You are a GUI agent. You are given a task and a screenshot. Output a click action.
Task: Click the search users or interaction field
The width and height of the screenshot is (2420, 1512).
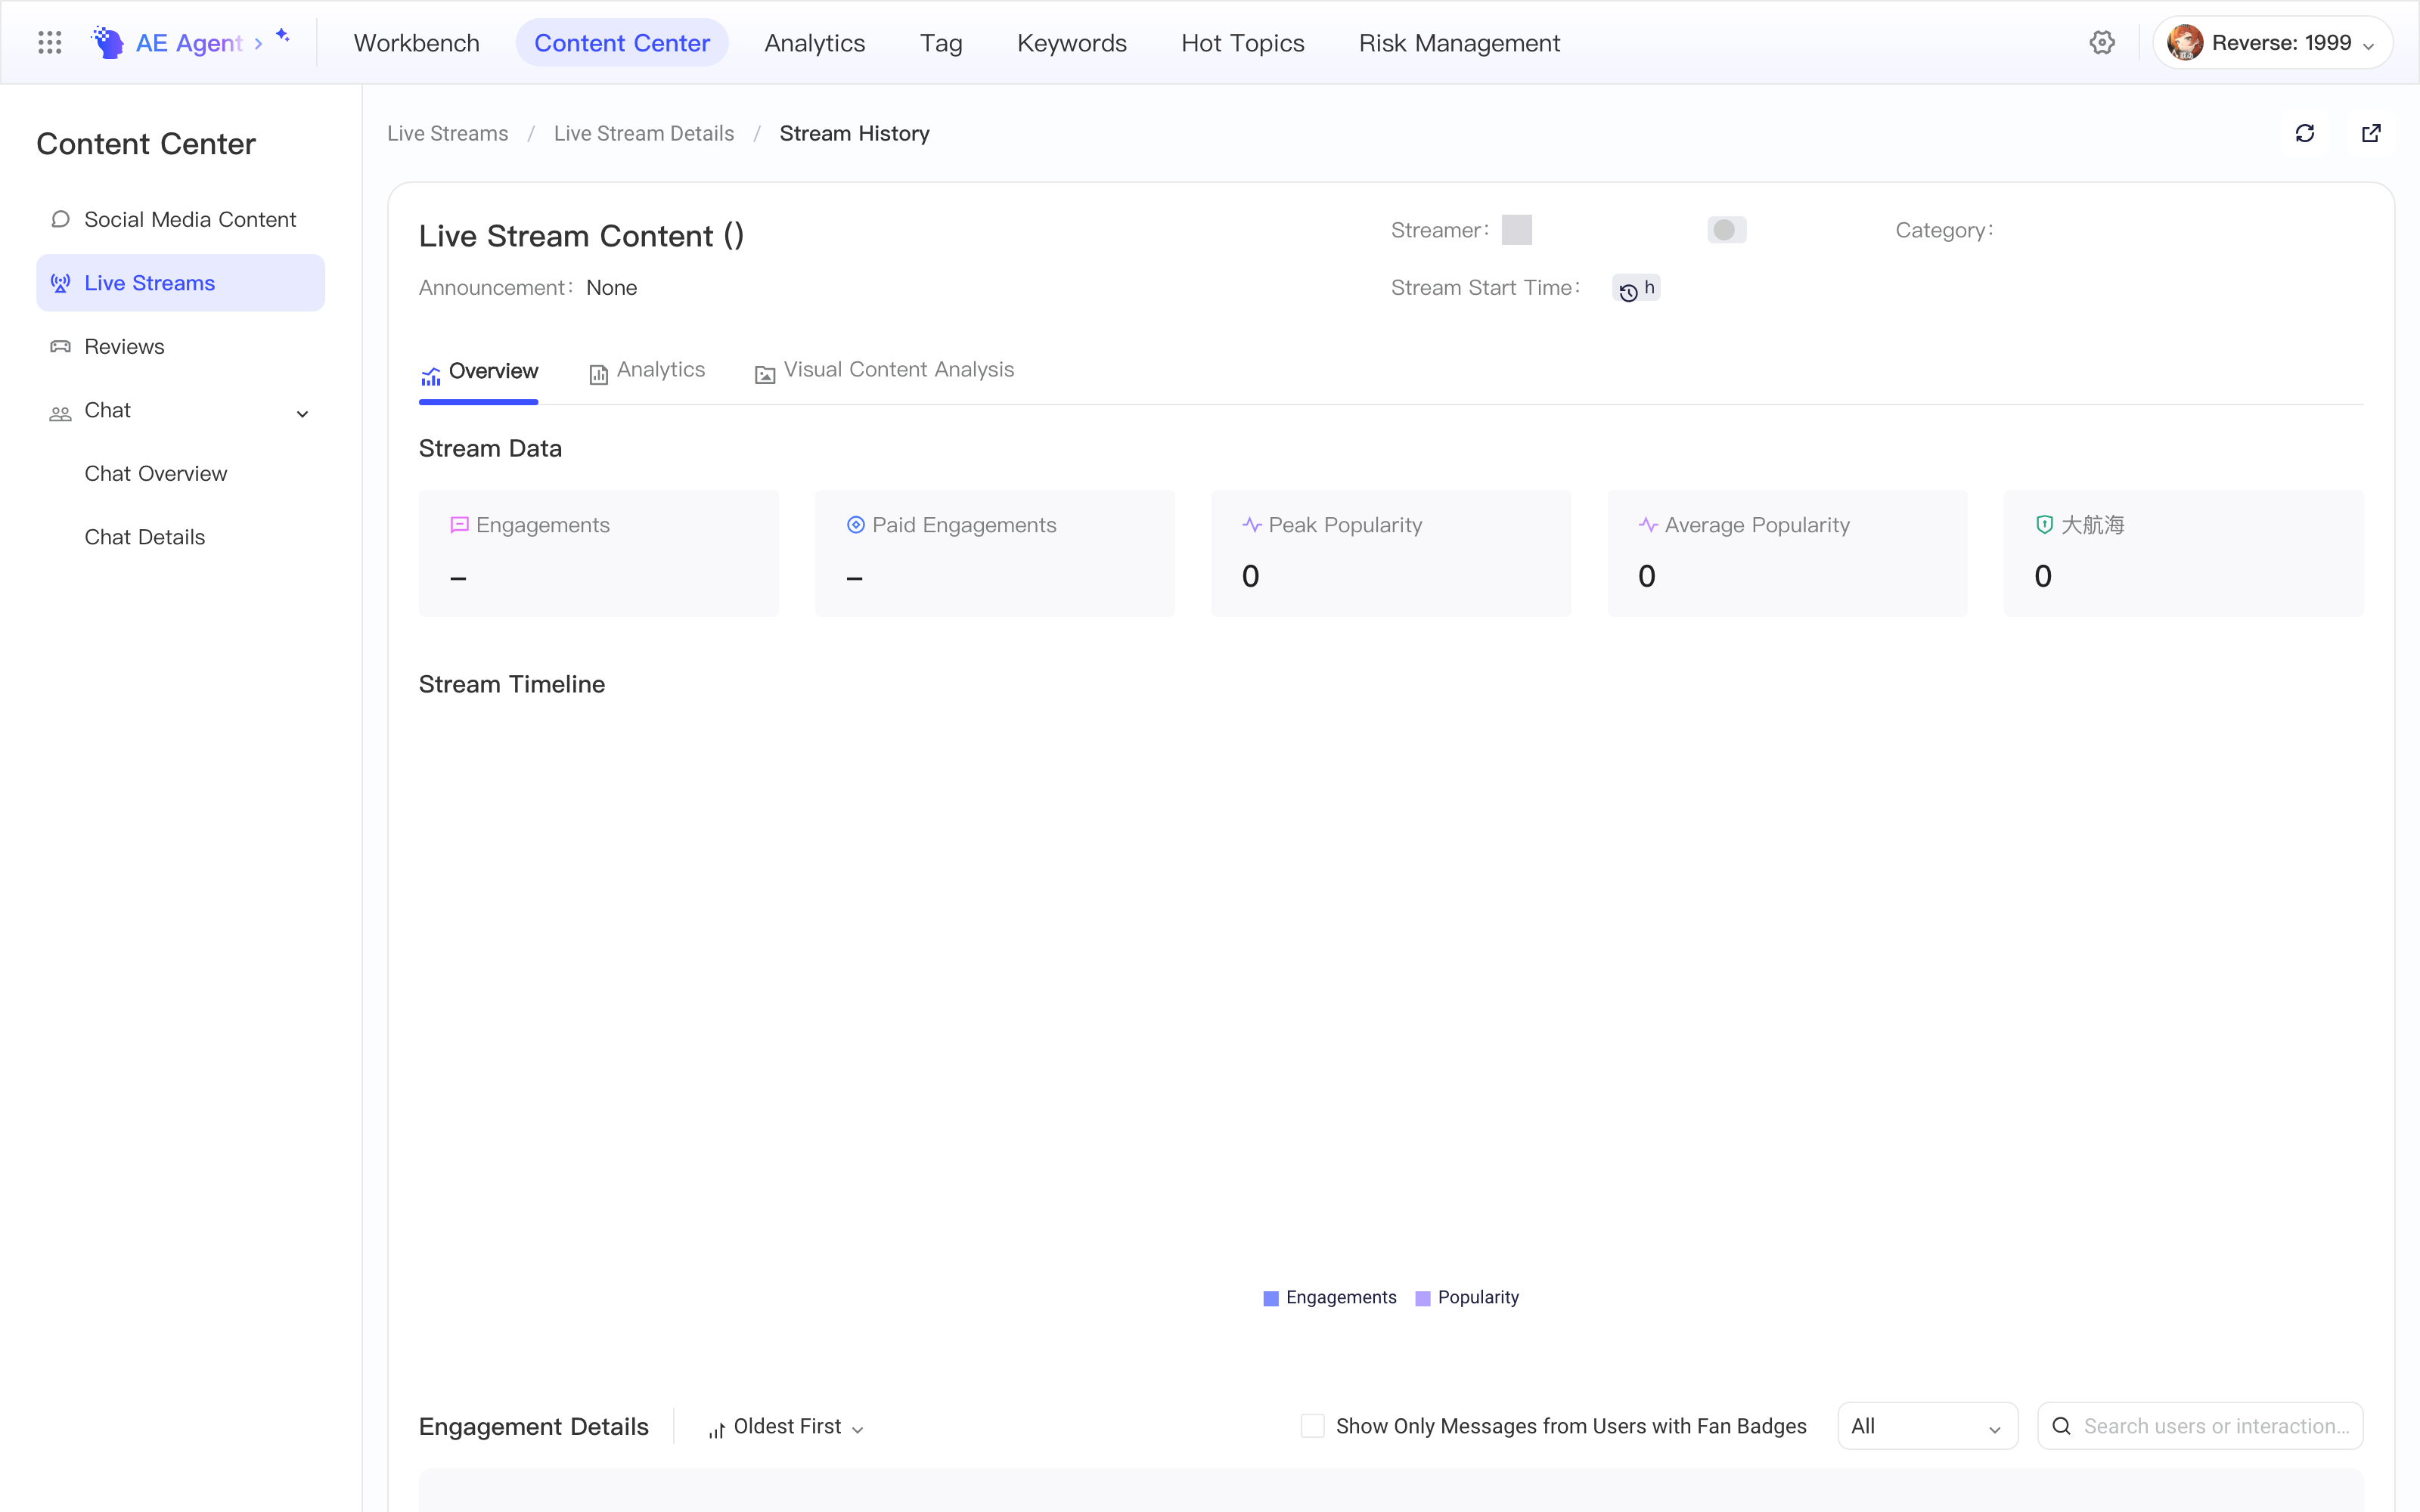pyautogui.click(x=2200, y=1426)
